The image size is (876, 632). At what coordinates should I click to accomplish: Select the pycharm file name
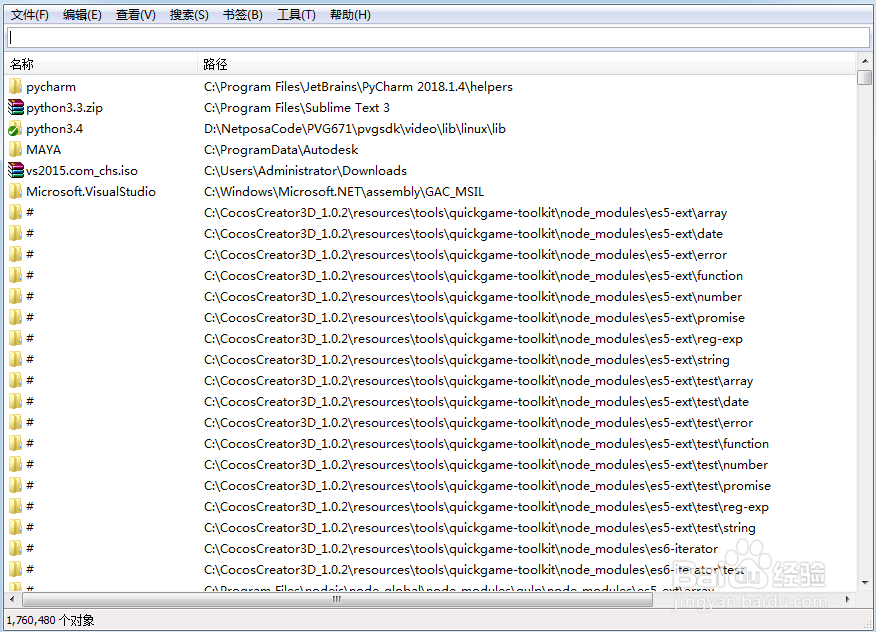tap(51, 87)
